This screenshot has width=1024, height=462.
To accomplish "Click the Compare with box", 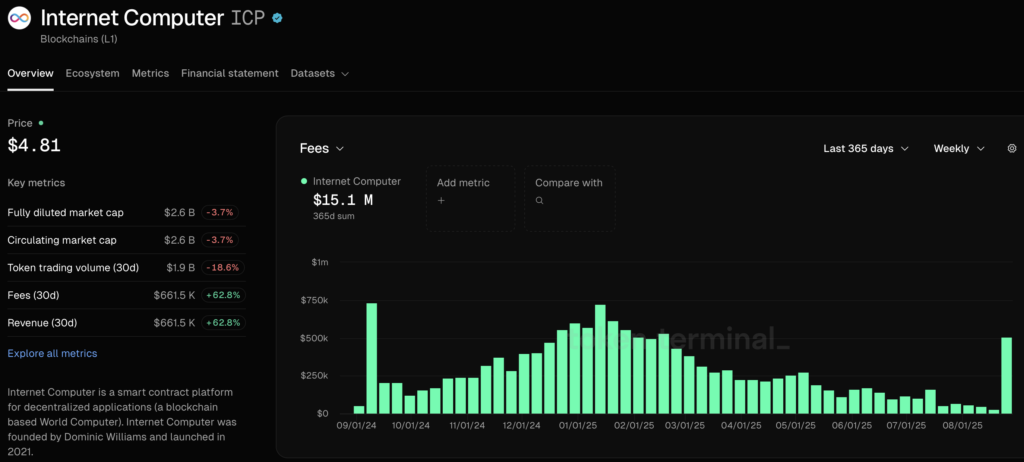I will click(x=569, y=198).
